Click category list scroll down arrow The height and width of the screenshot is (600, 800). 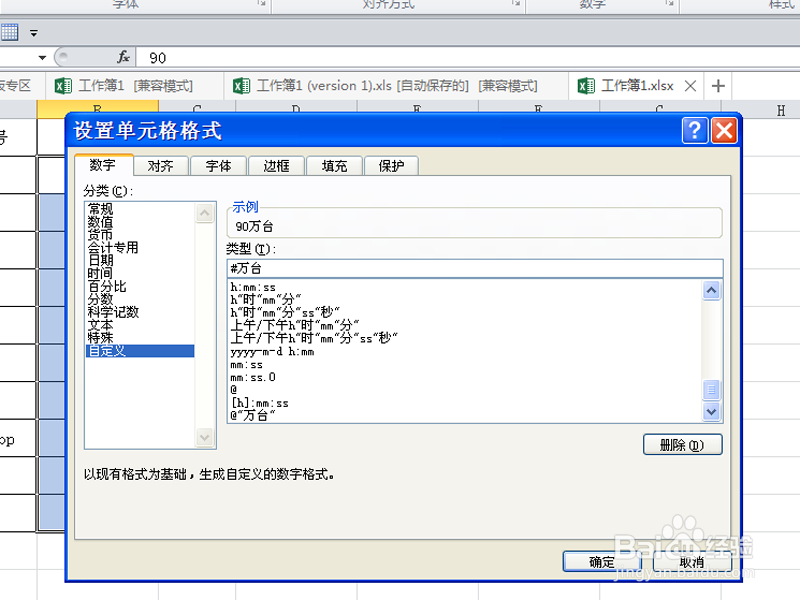pyautogui.click(x=205, y=437)
